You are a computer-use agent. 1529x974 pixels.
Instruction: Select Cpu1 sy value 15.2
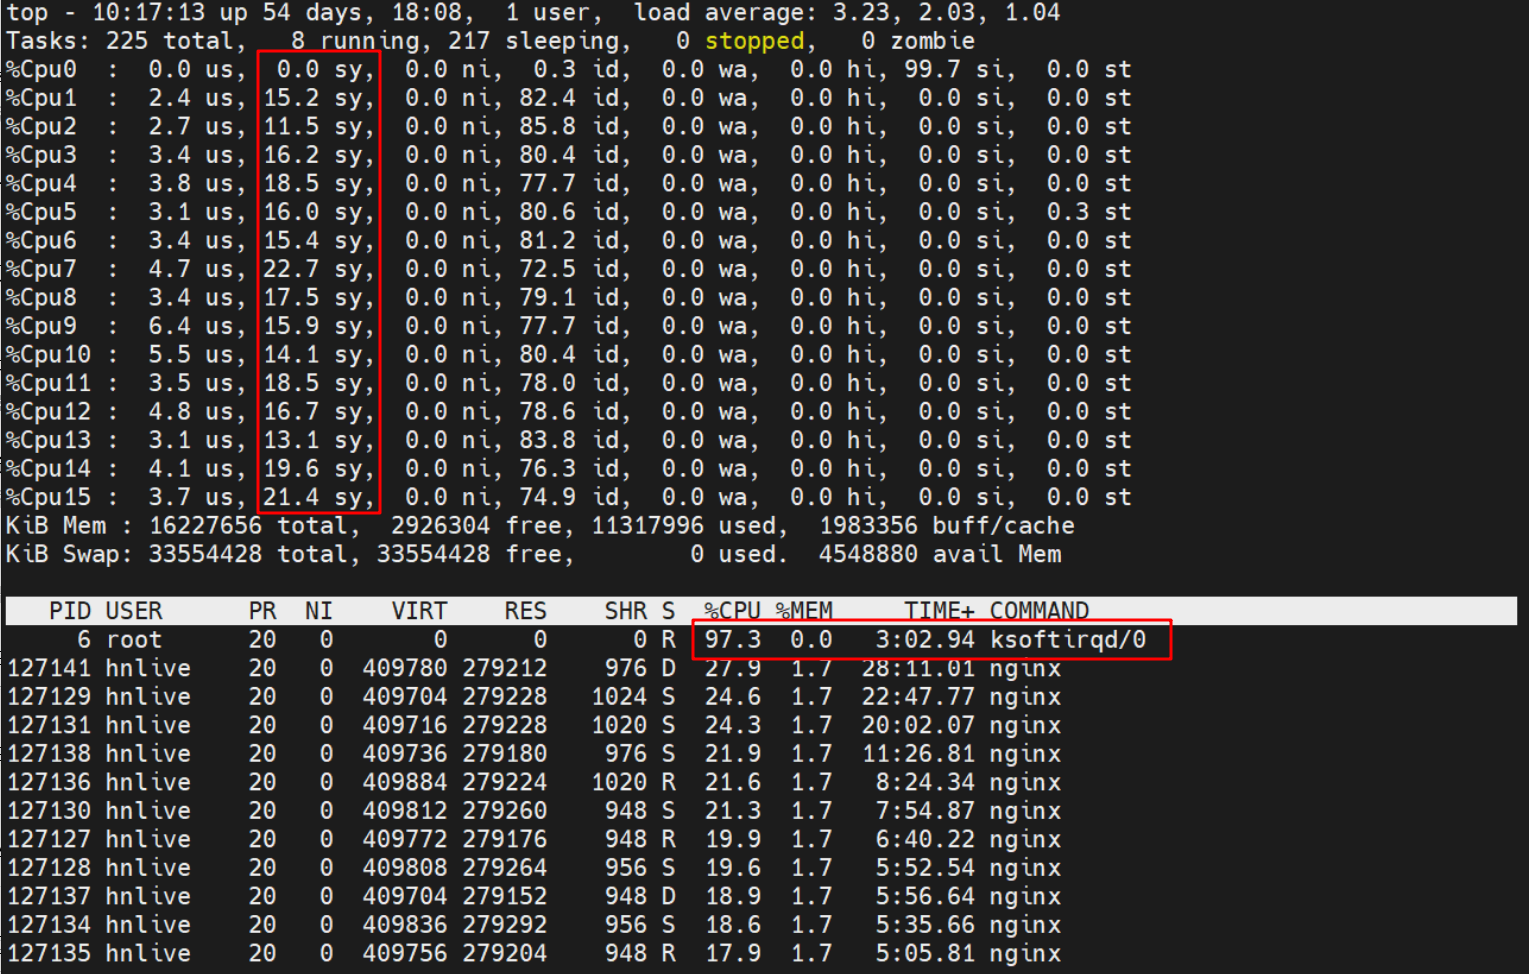291,98
